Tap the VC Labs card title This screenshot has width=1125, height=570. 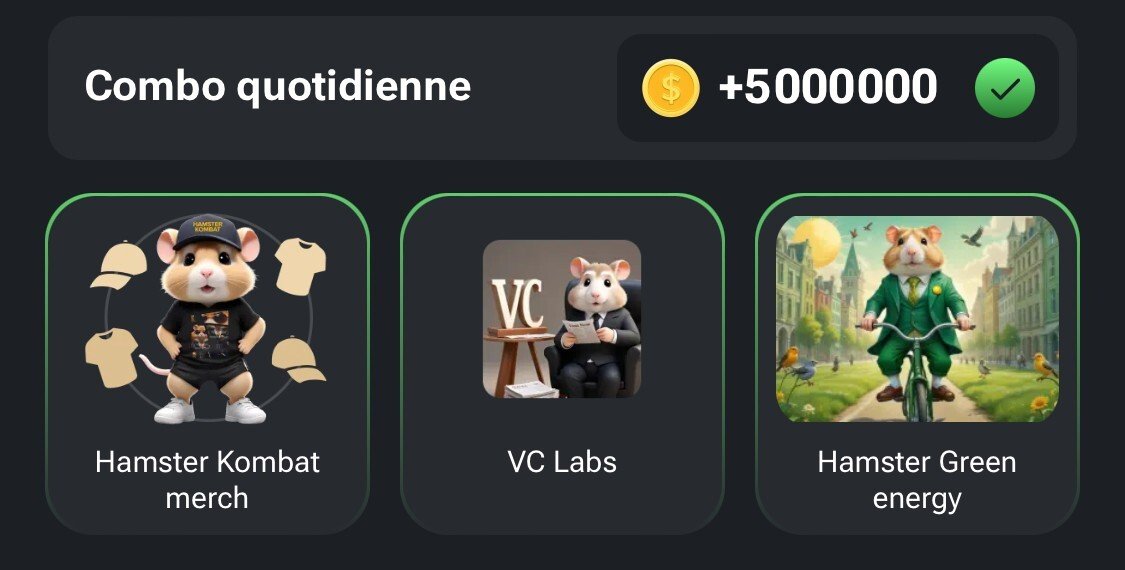(x=562, y=462)
